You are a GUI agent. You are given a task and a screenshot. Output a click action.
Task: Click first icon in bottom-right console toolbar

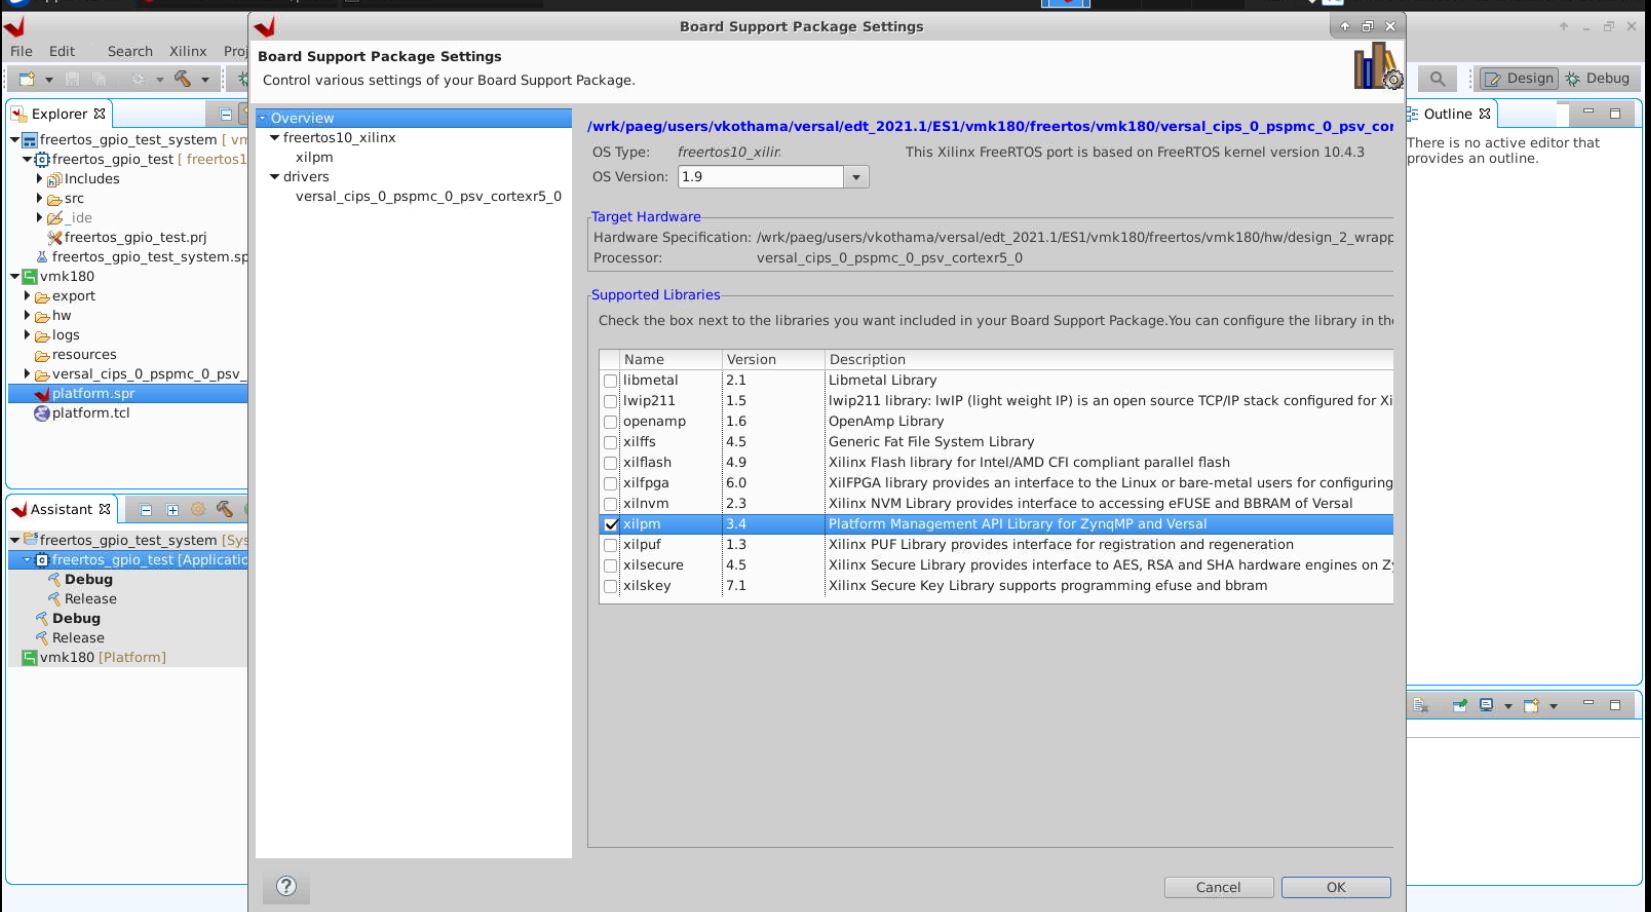coord(1421,705)
